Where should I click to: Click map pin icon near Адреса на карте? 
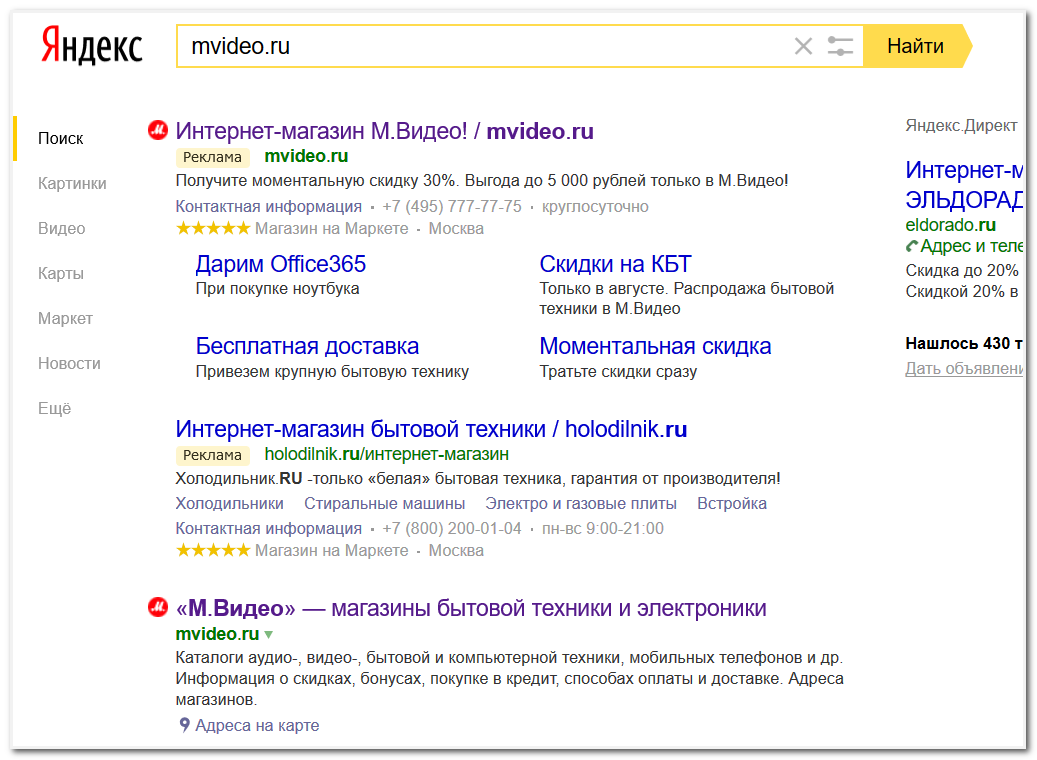185,725
